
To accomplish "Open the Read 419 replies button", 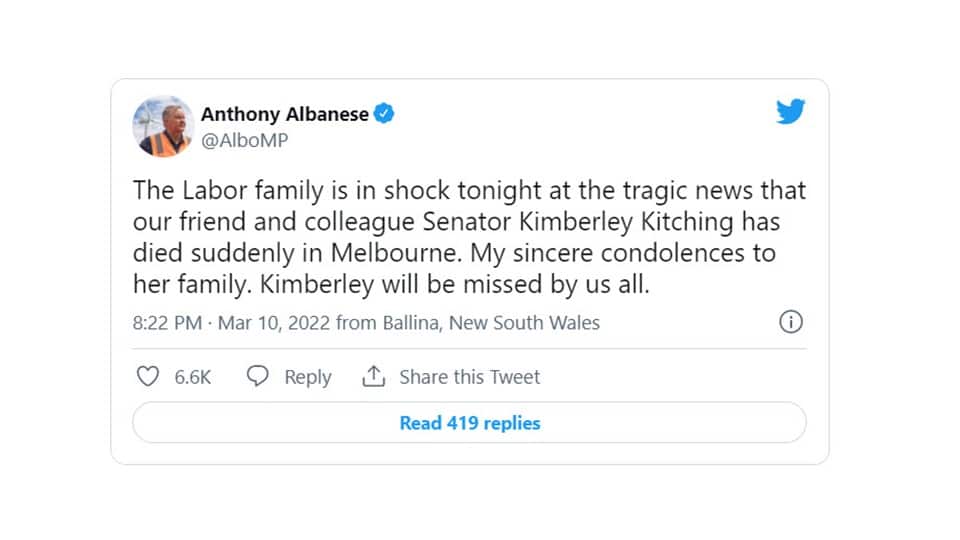I will click(x=469, y=423).
